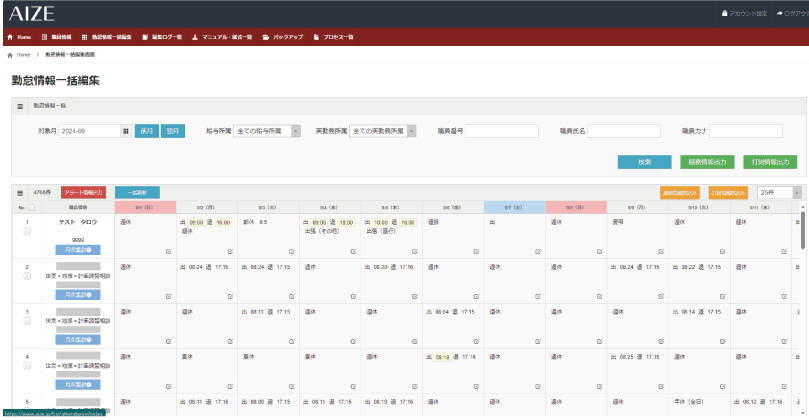
Task: Click the red アラート情報出力 button
Action: click(83, 192)
